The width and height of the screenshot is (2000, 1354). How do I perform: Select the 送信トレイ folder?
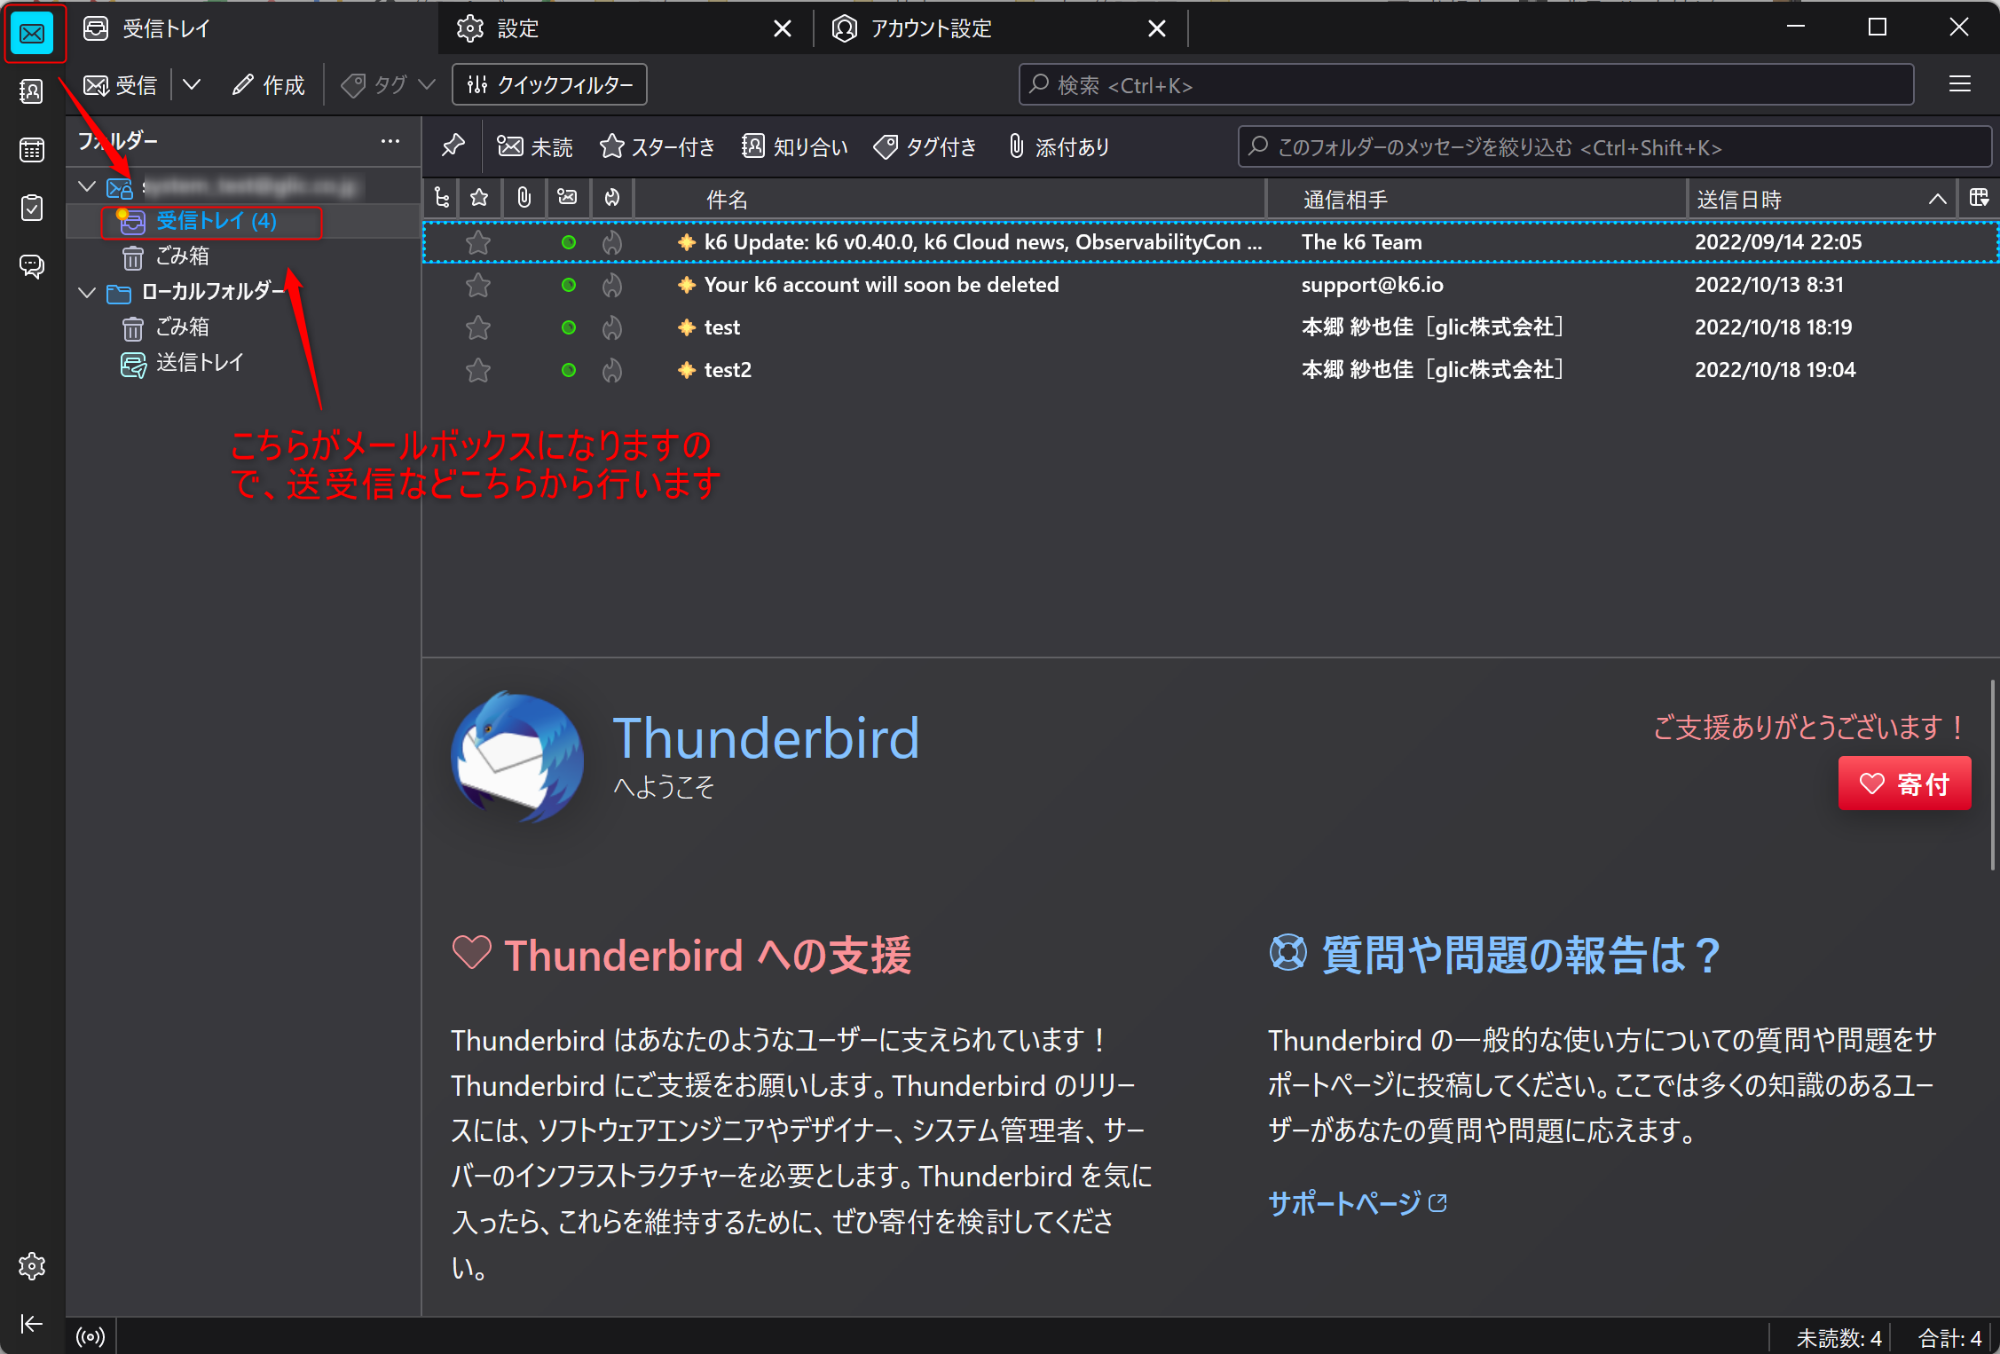pyautogui.click(x=182, y=363)
